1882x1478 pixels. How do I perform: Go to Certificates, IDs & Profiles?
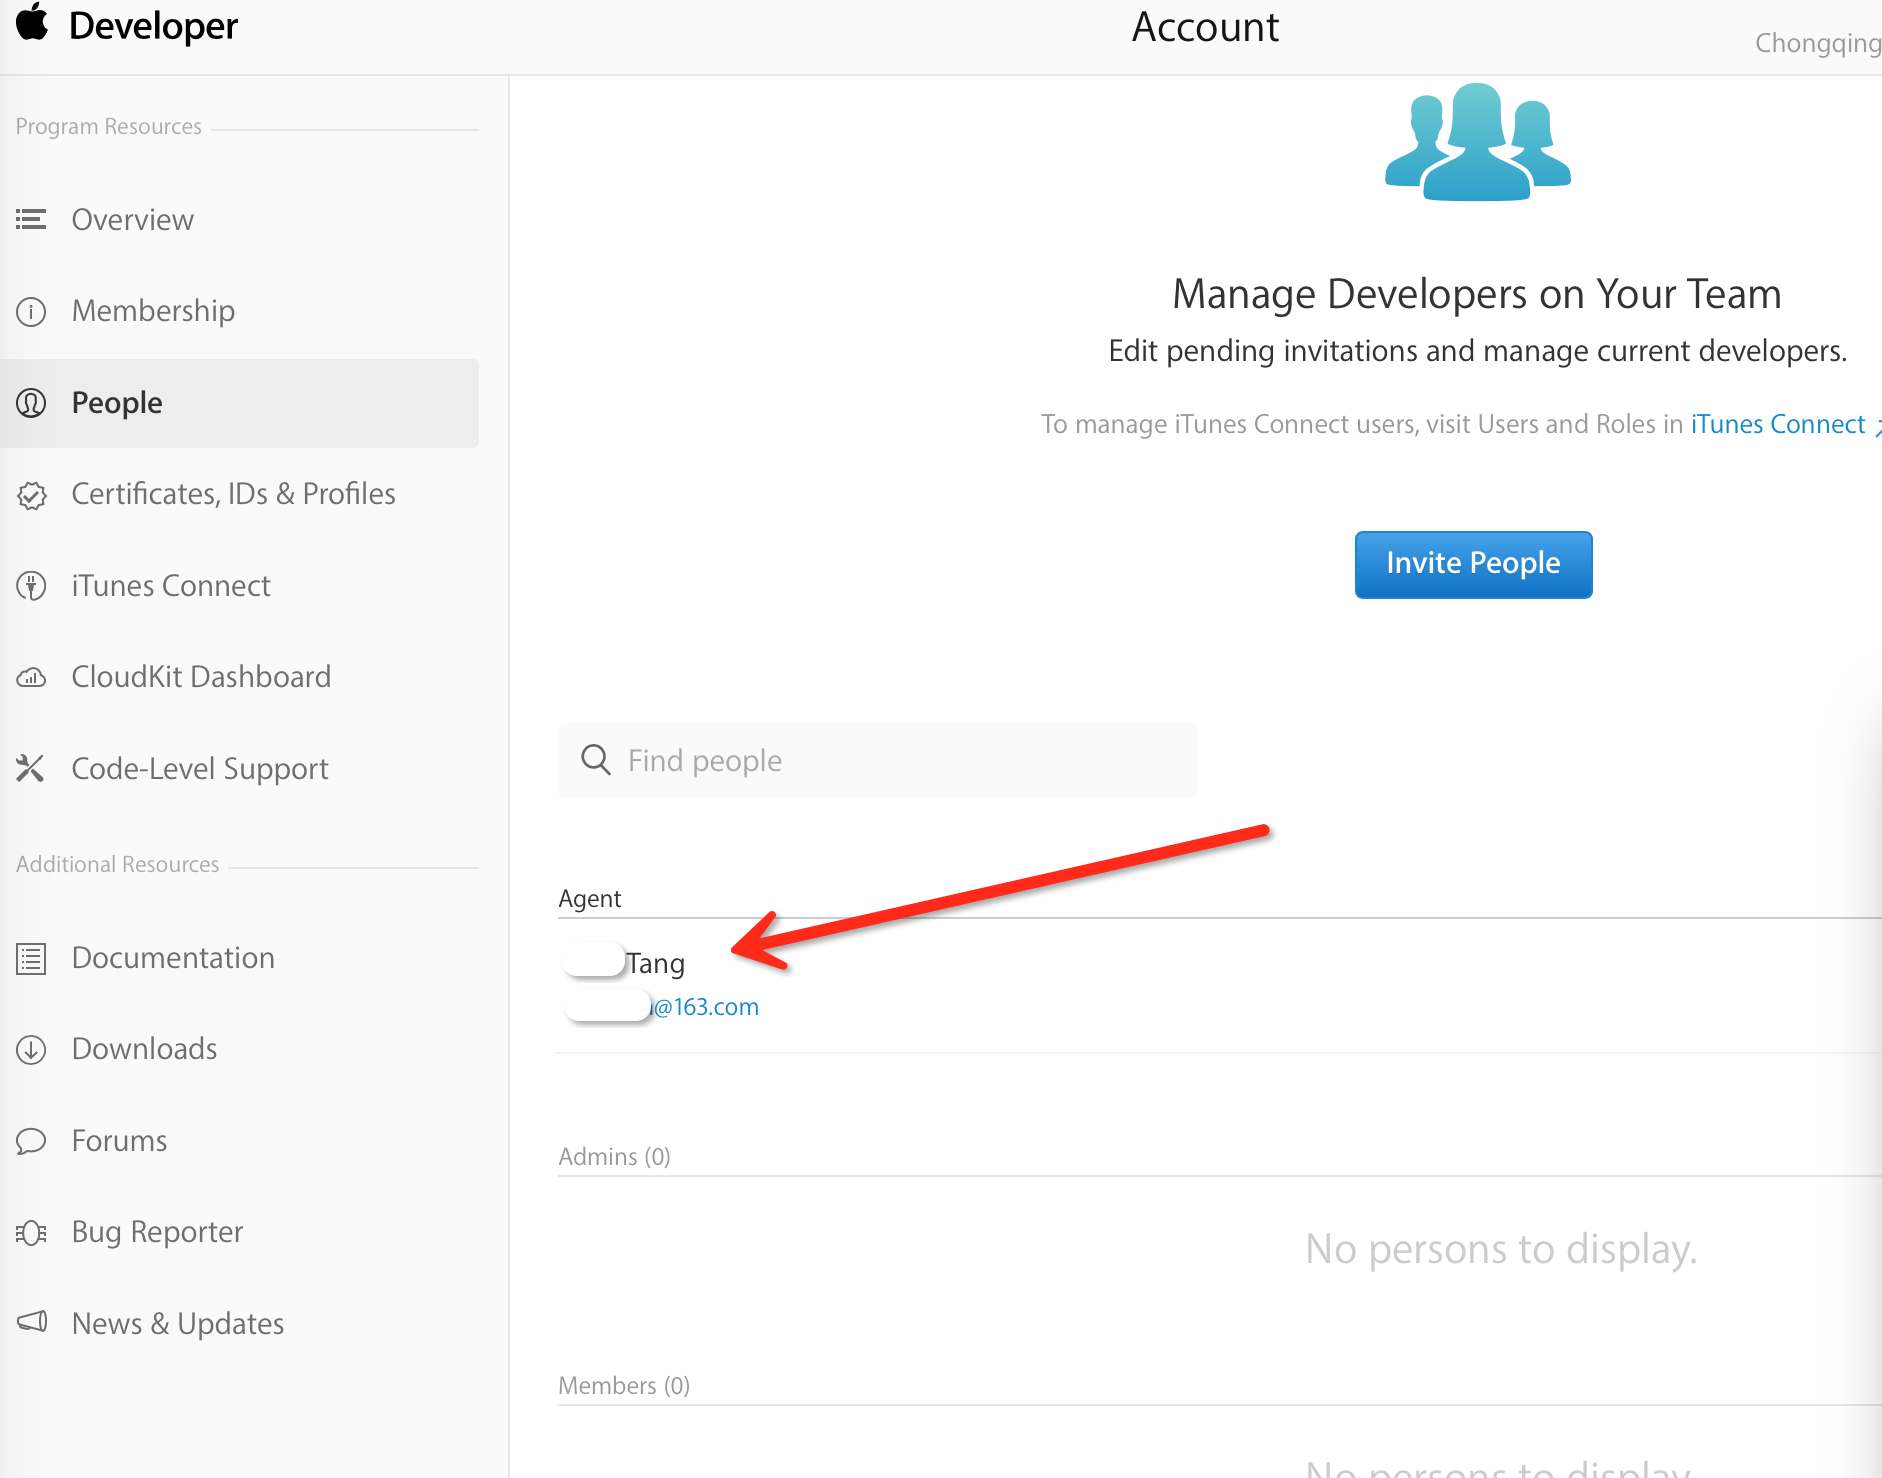coord(234,494)
